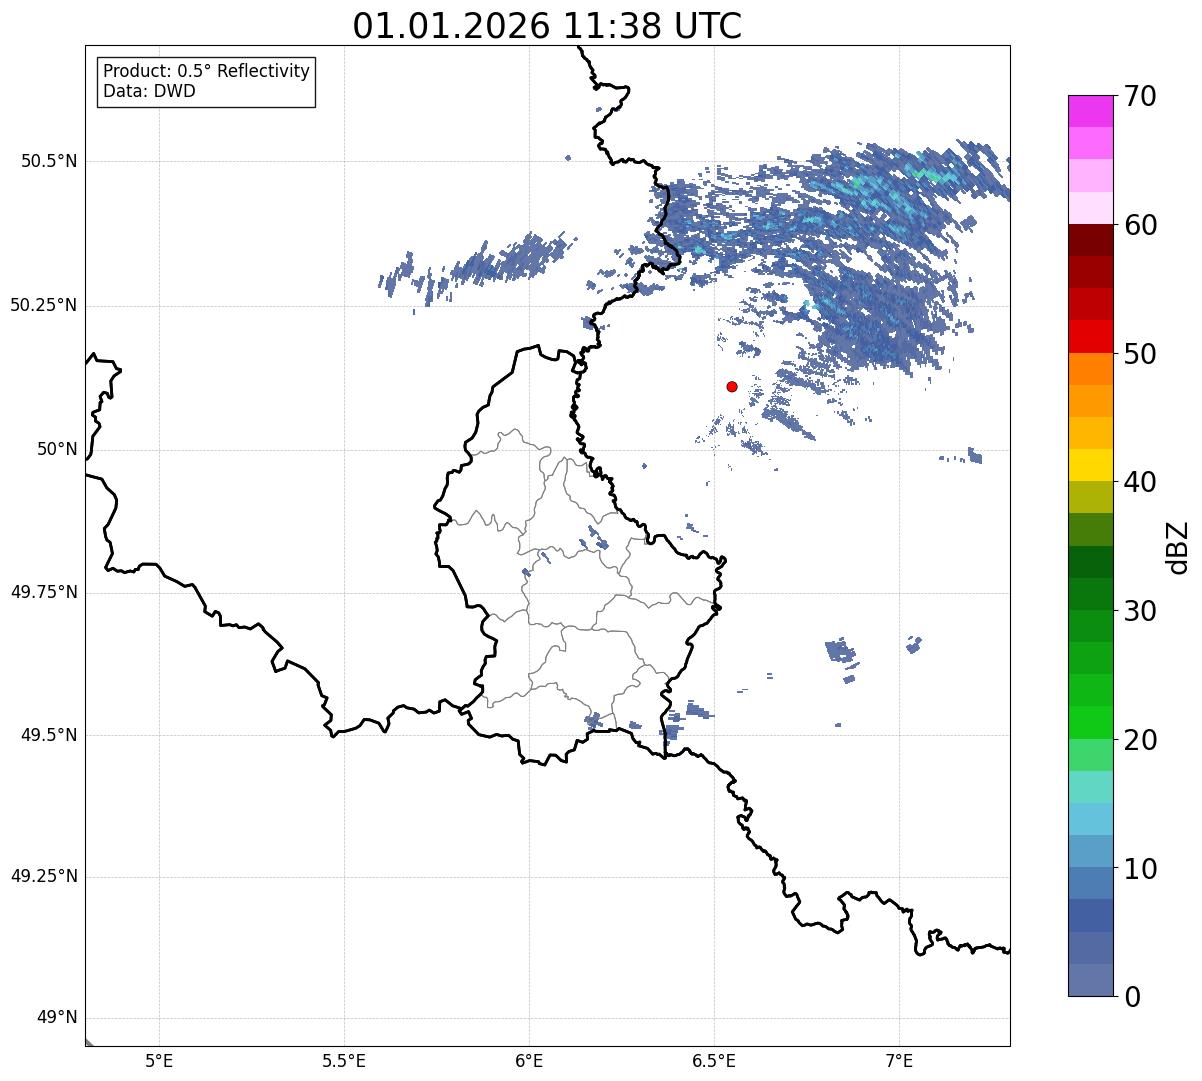Viewport: 1202px width, 1081px height.
Task: Click the latitude label 49.75°N
Action: [x=44, y=592]
